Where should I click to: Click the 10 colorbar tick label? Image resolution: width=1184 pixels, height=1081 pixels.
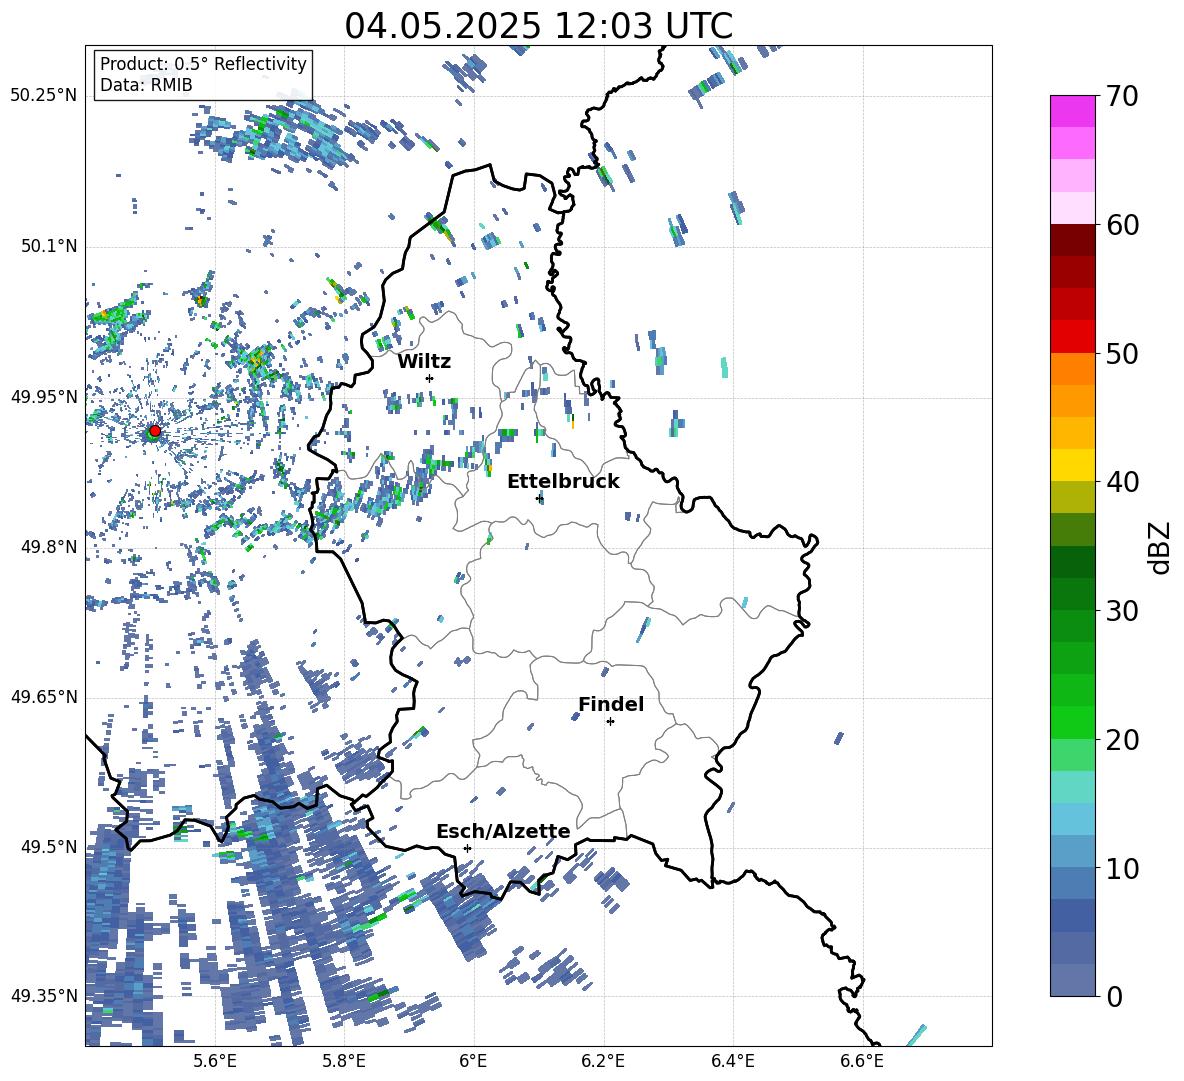[x=1122, y=868]
